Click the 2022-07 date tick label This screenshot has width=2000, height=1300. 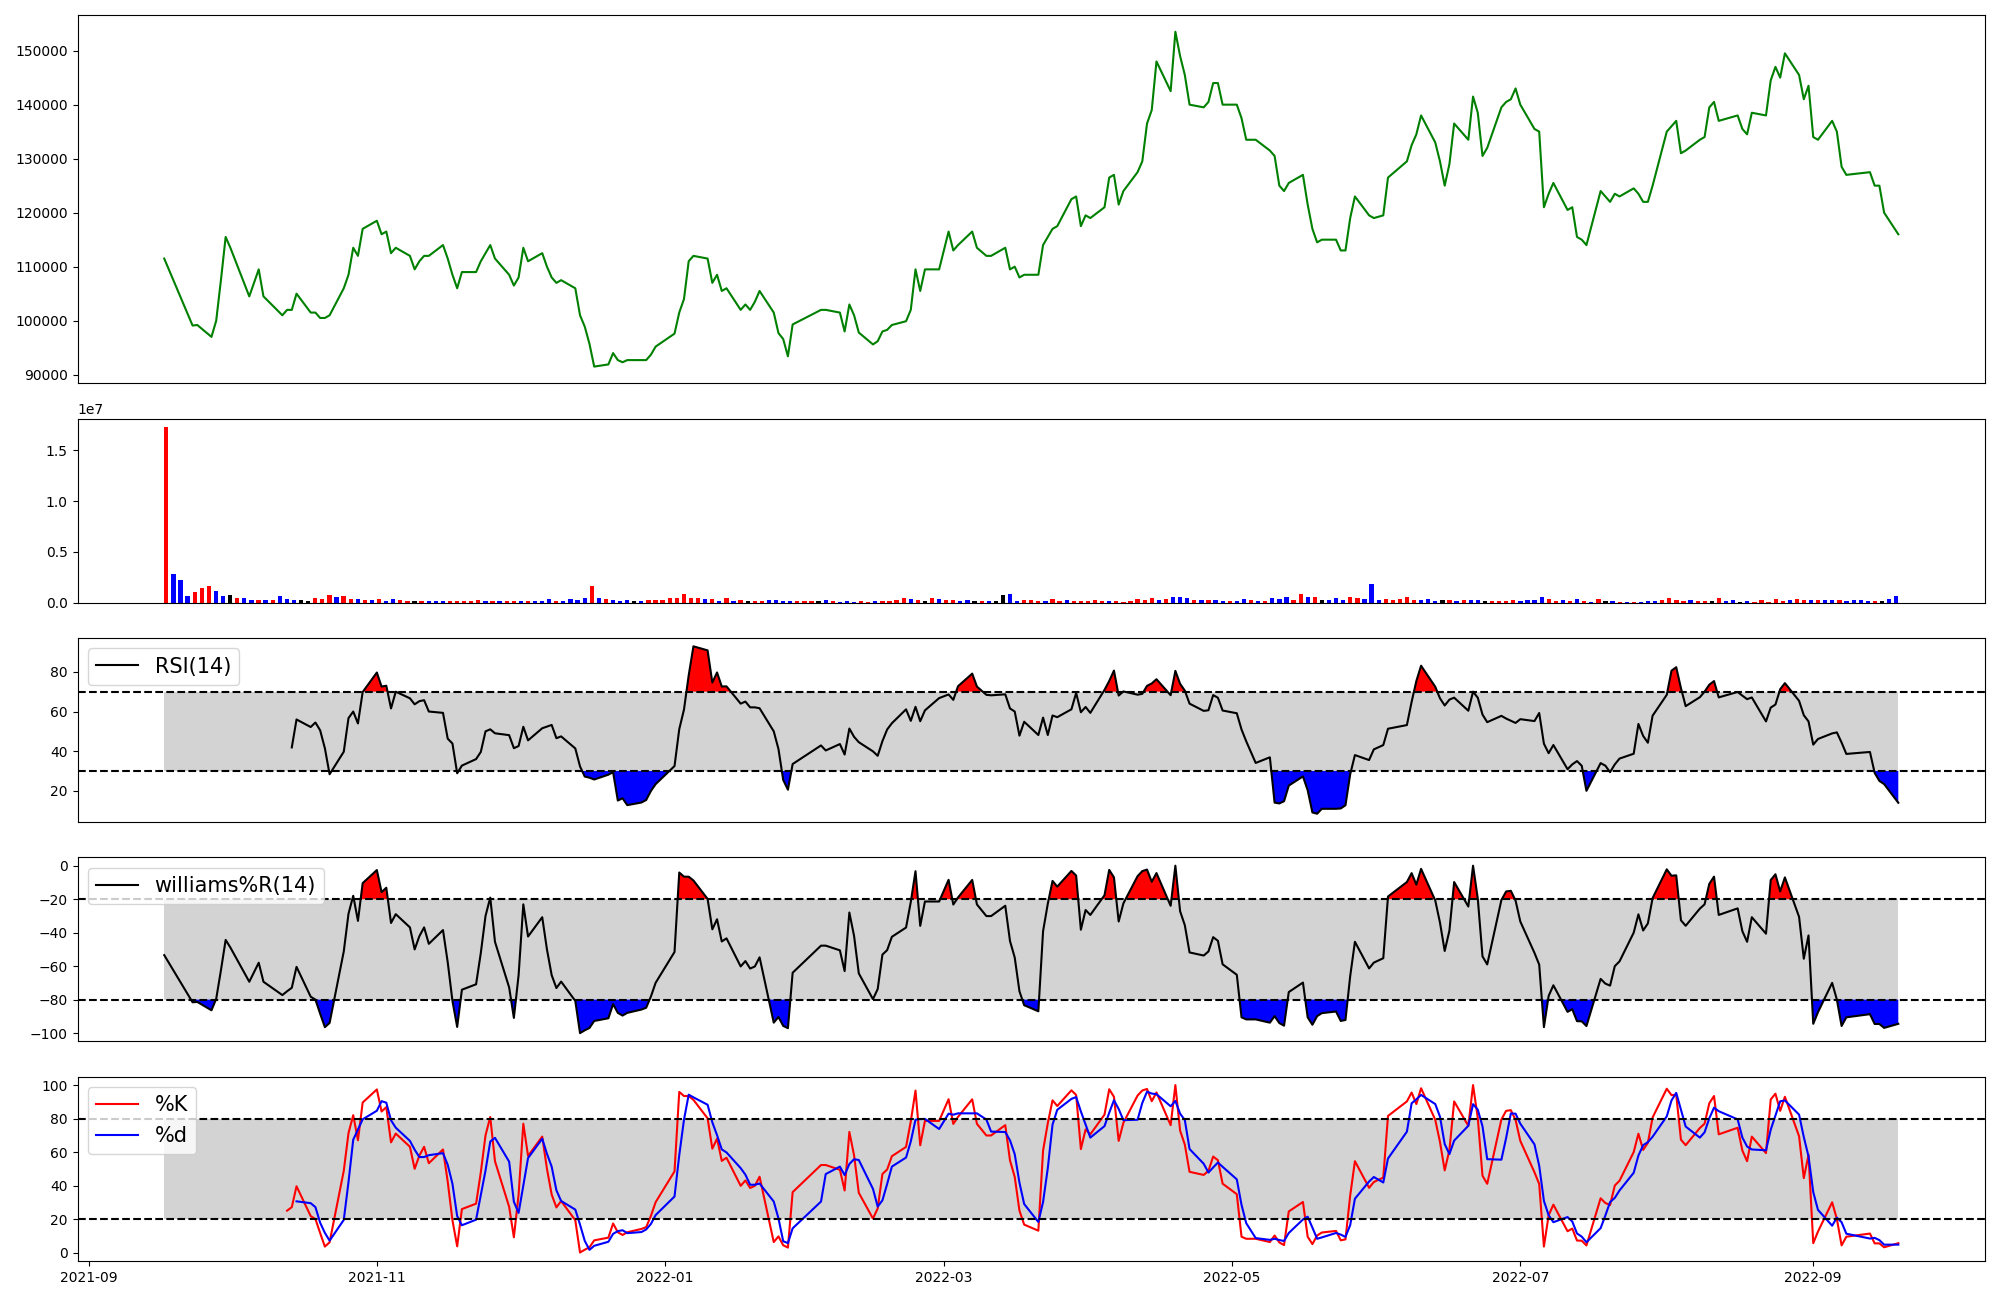pyautogui.click(x=1519, y=1277)
